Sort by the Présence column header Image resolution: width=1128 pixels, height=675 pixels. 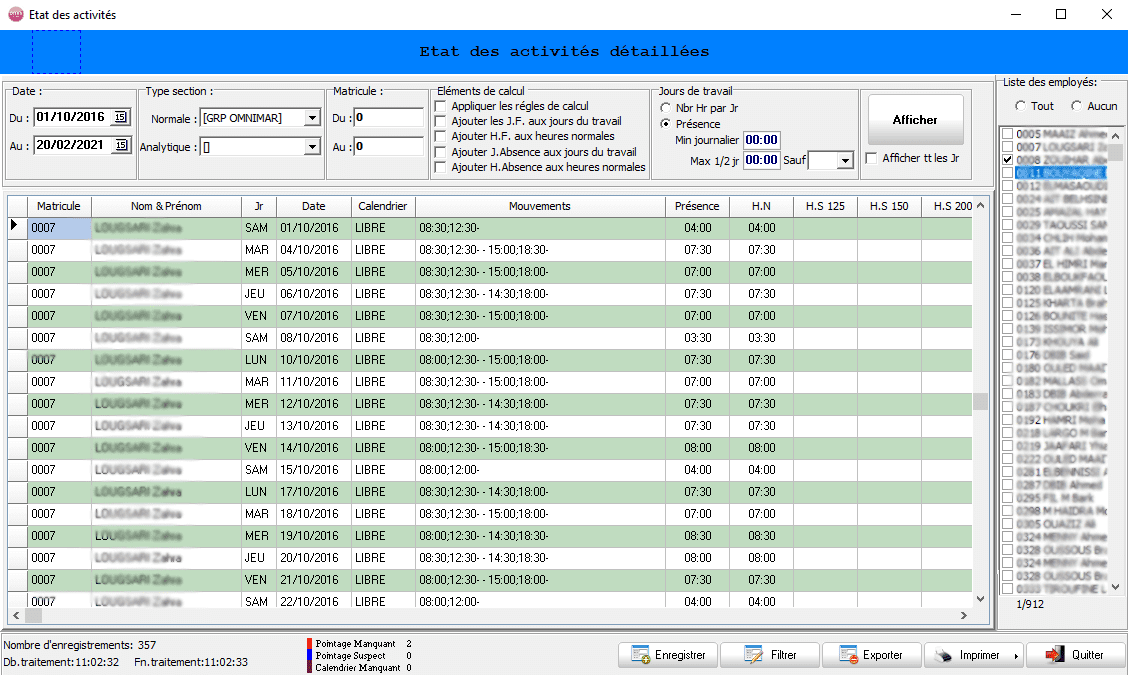click(x=697, y=206)
